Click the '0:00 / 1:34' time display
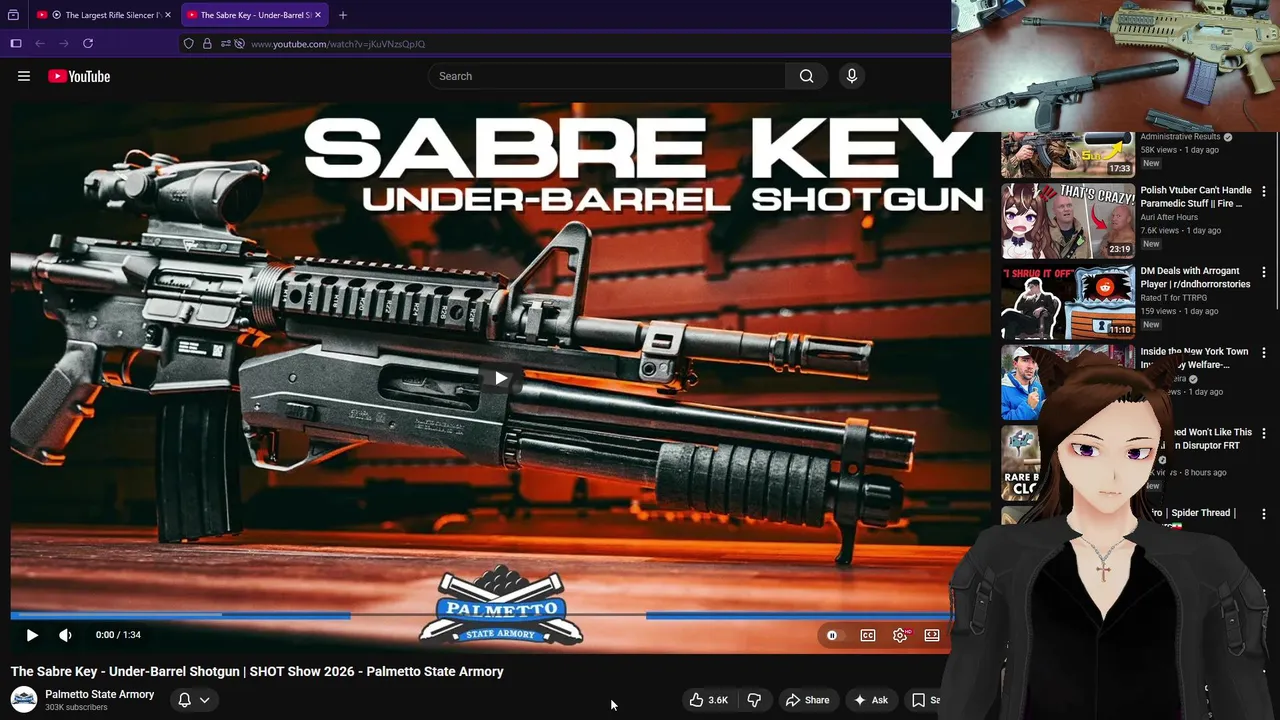Screen dimensions: 1280x720 (x=118, y=635)
